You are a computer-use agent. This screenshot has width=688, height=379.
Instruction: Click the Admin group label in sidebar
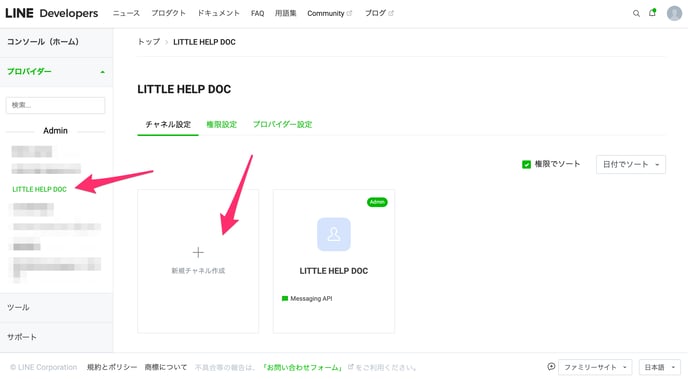pos(55,131)
